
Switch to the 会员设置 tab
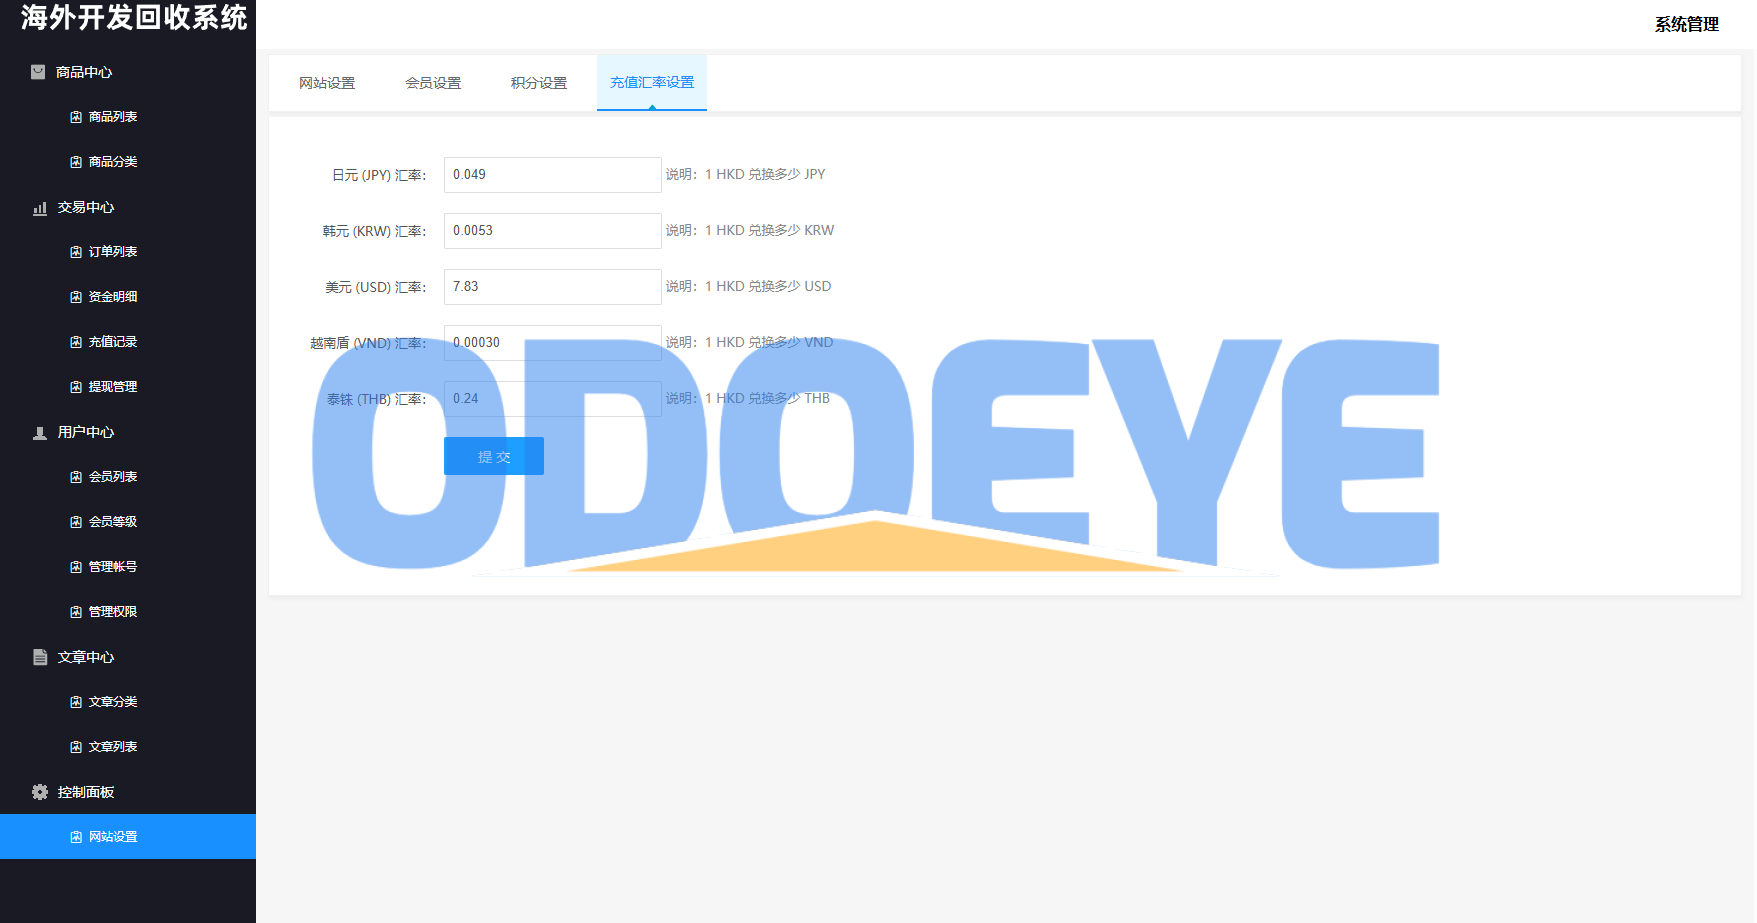point(433,83)
